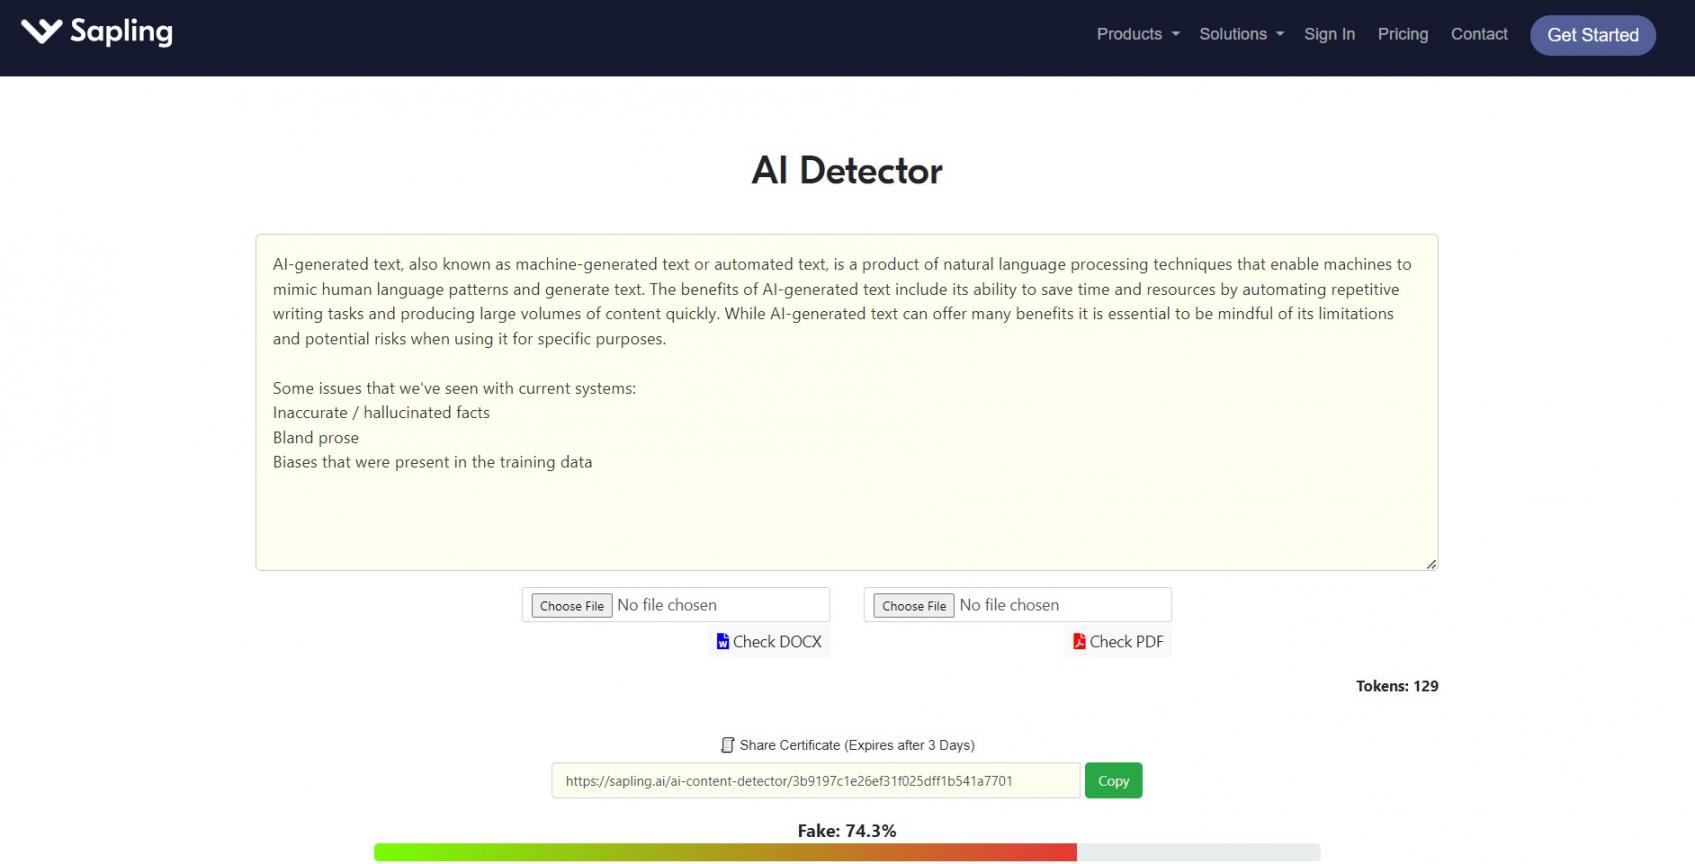Choose a file for DOCX check
Viewport: 1695px width, 864px height.
click(572, 606)
